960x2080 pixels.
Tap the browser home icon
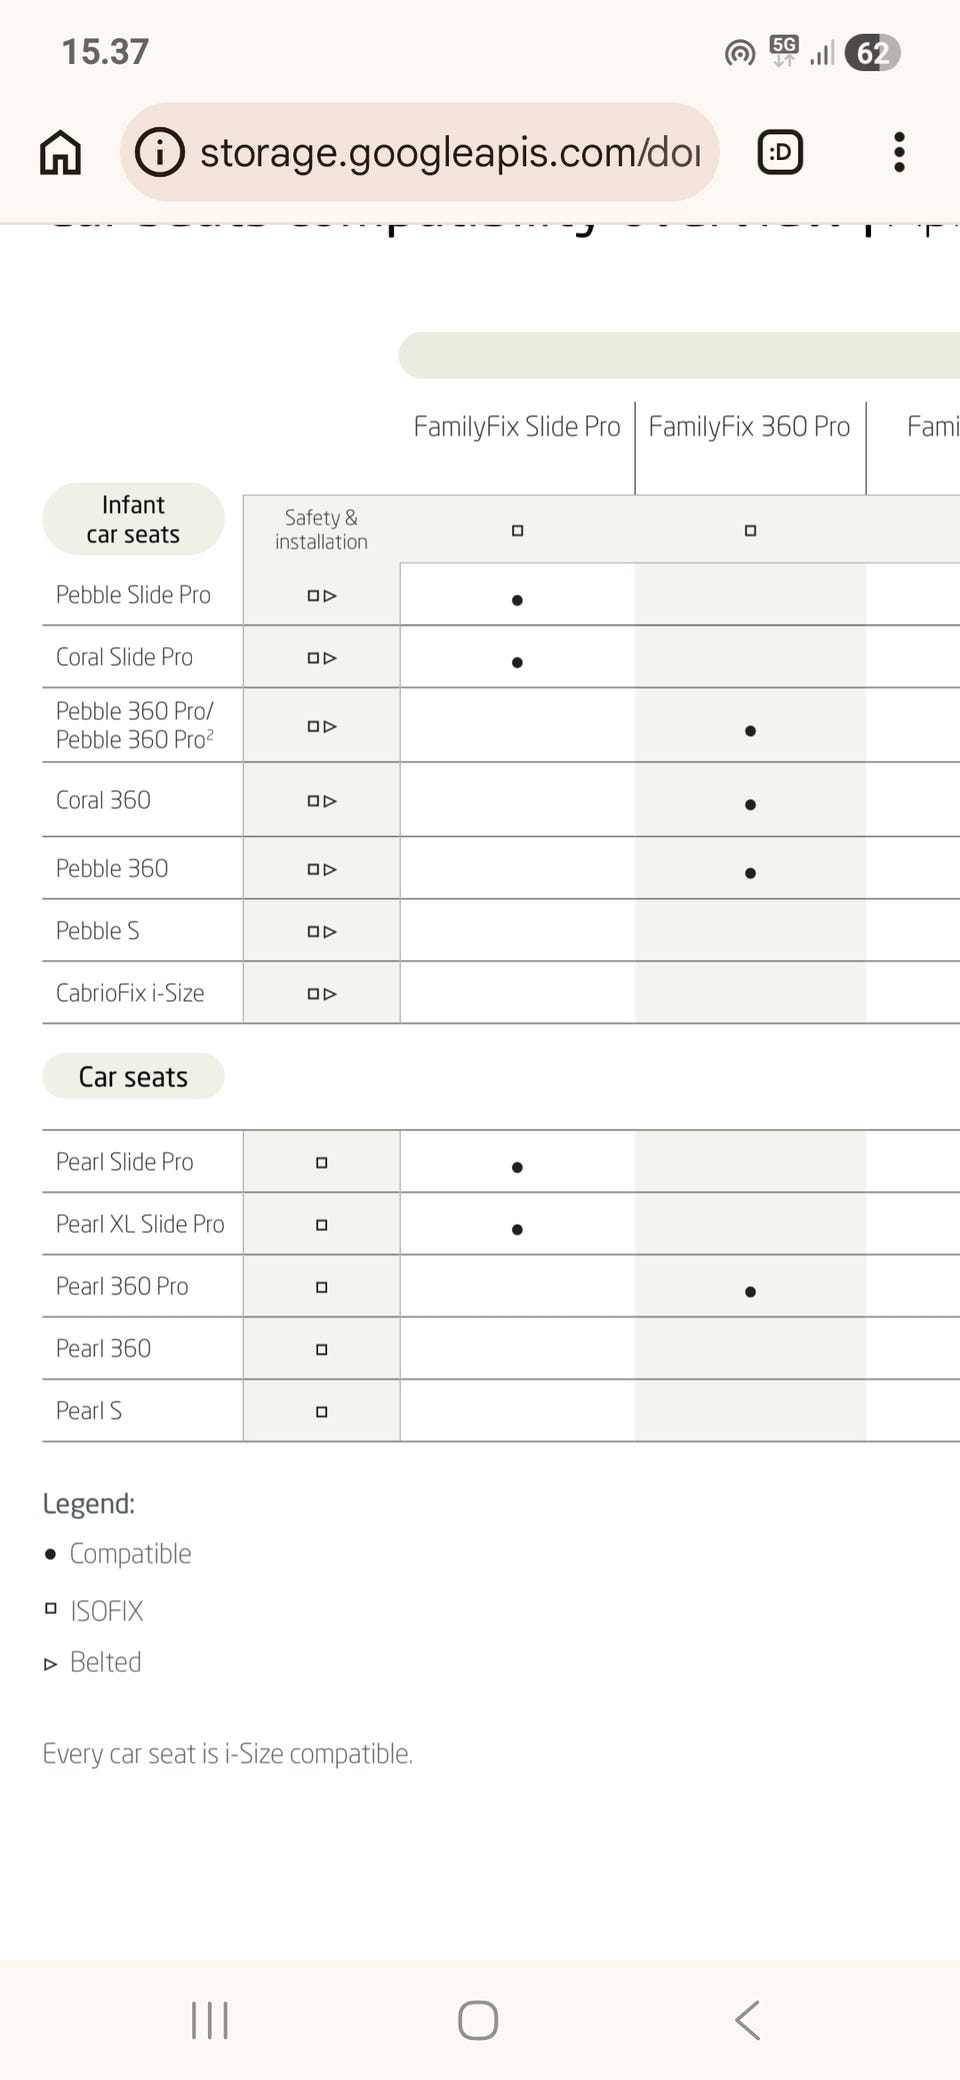tap(60, 153)
